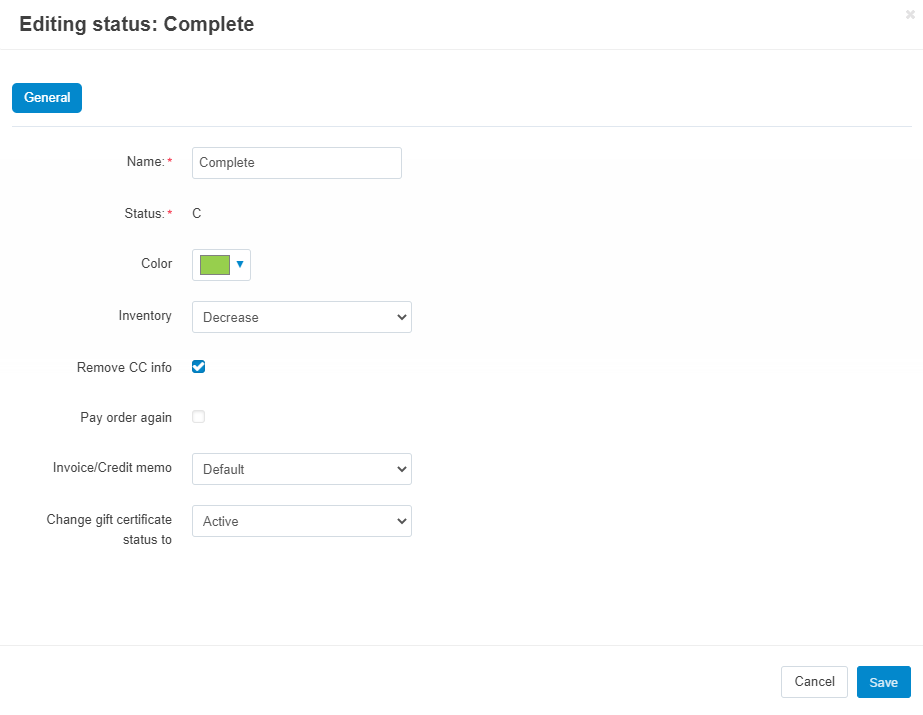The width and height of the screenshot is (923, 715).
Task: Expand the Inventory dropdown set to Decrease
Action: coord(302,317)
